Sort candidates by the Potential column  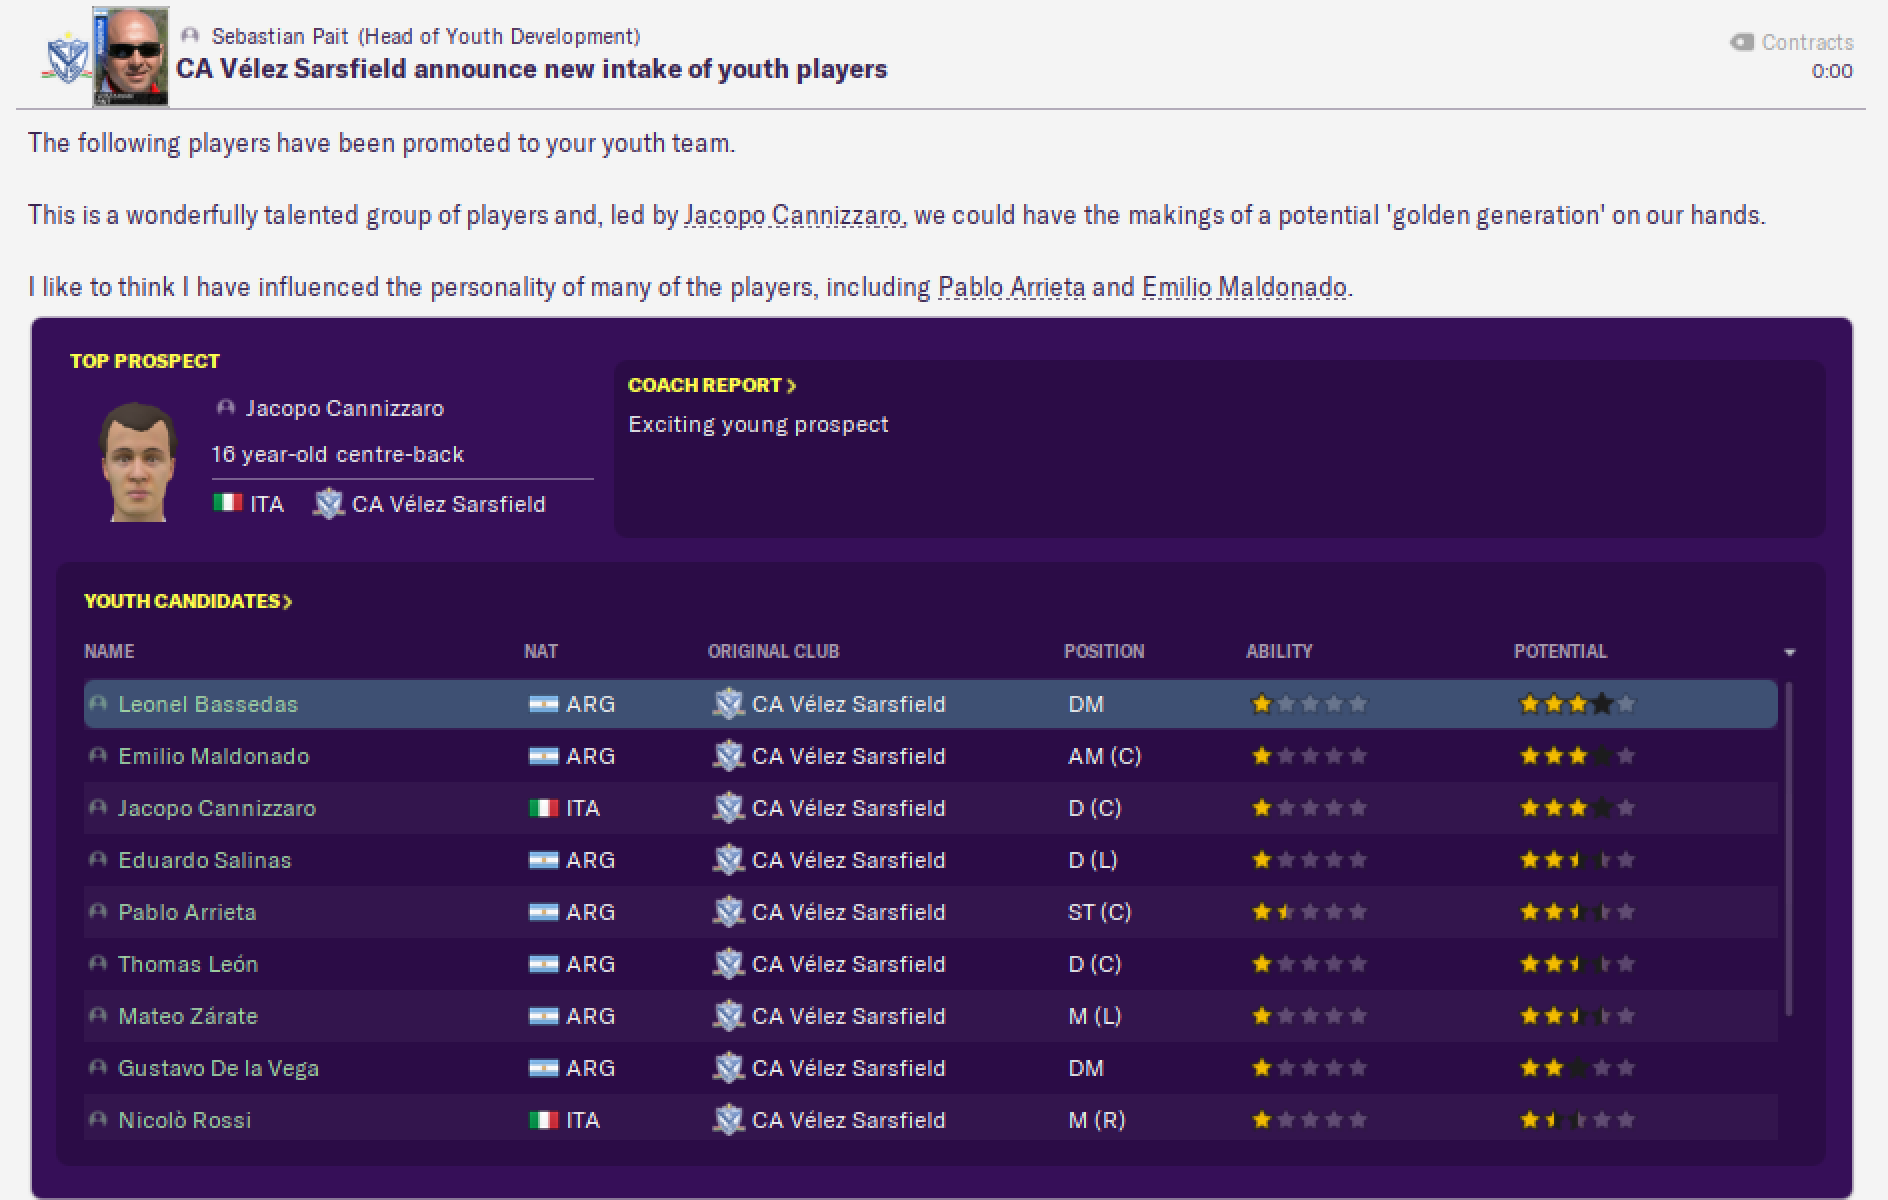pos(1560,651)
